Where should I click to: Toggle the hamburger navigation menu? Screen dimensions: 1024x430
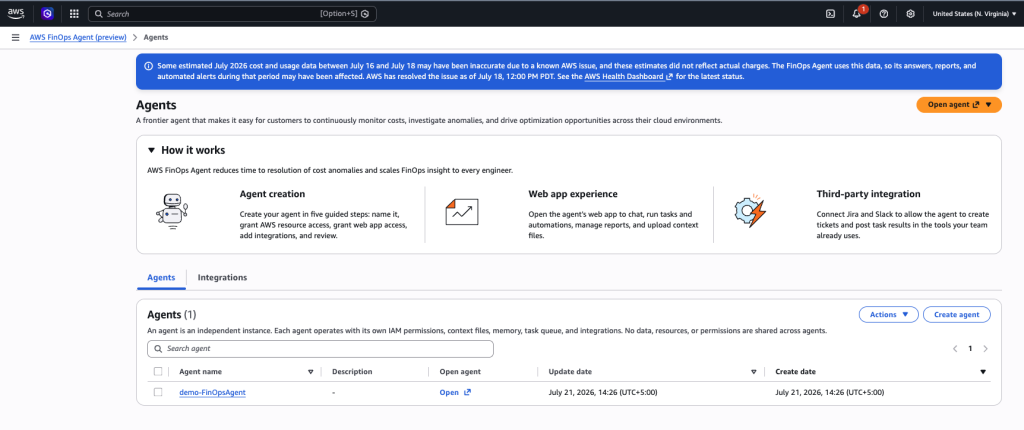(x=15, y=37)
